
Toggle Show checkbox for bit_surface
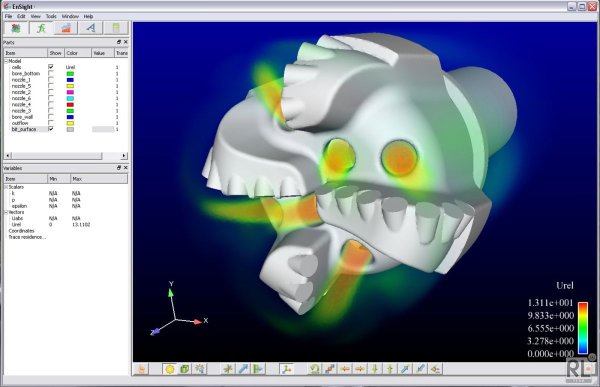pos(51,129)
